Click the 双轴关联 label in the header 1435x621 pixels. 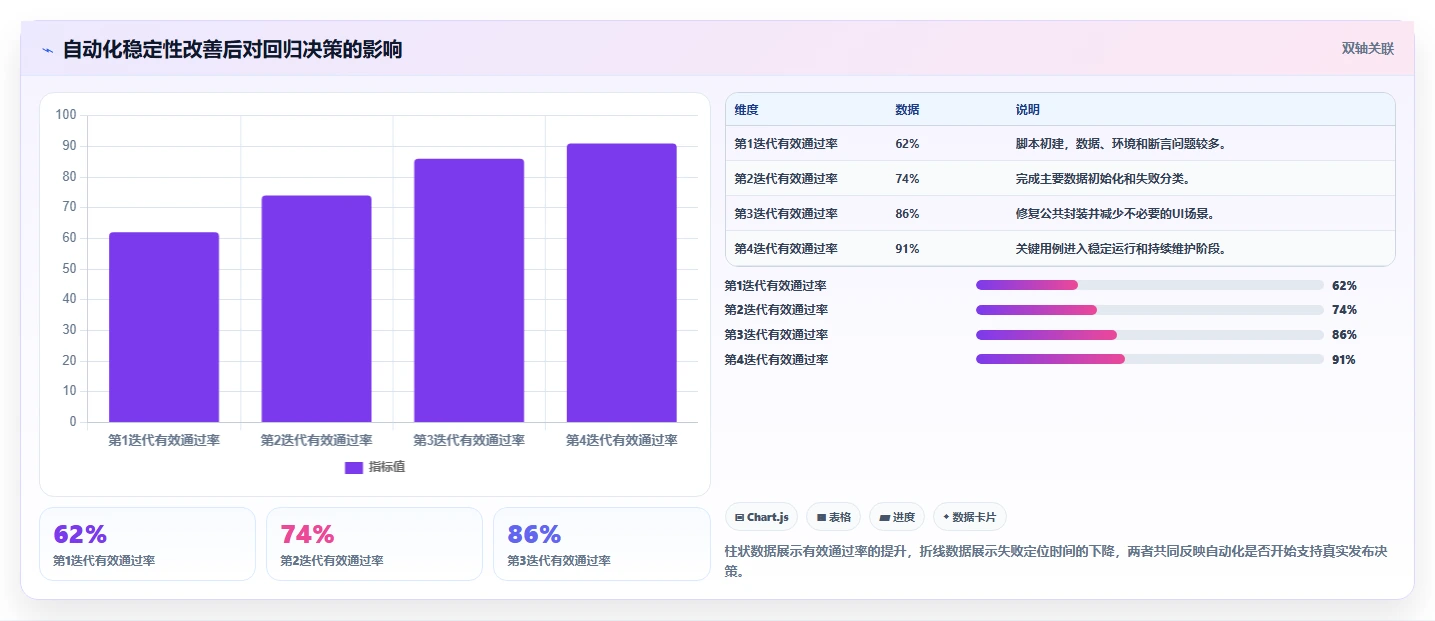coord(1368,49)
